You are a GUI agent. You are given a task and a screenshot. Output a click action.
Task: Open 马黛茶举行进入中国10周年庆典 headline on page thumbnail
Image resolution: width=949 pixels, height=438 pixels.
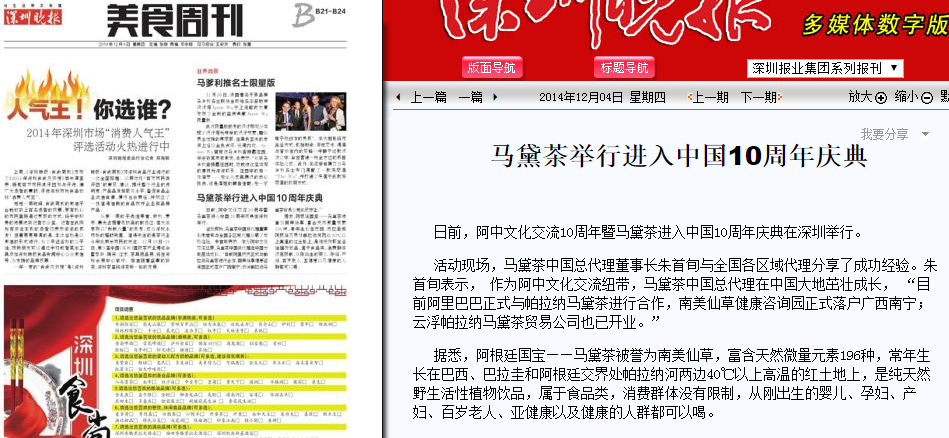coord(260,198)
